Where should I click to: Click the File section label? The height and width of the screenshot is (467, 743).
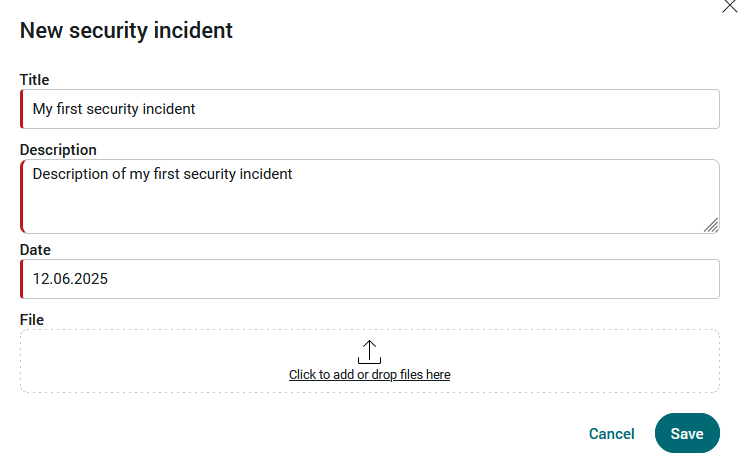click(32, 320)
